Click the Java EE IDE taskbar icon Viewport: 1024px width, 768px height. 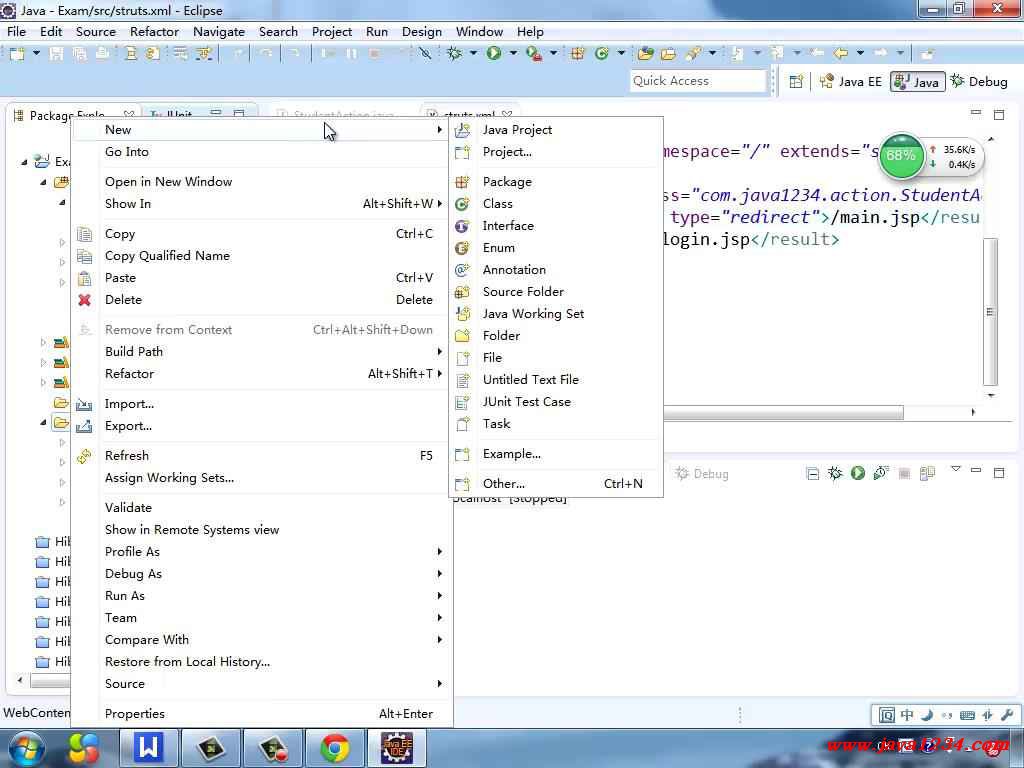(397, 748)
